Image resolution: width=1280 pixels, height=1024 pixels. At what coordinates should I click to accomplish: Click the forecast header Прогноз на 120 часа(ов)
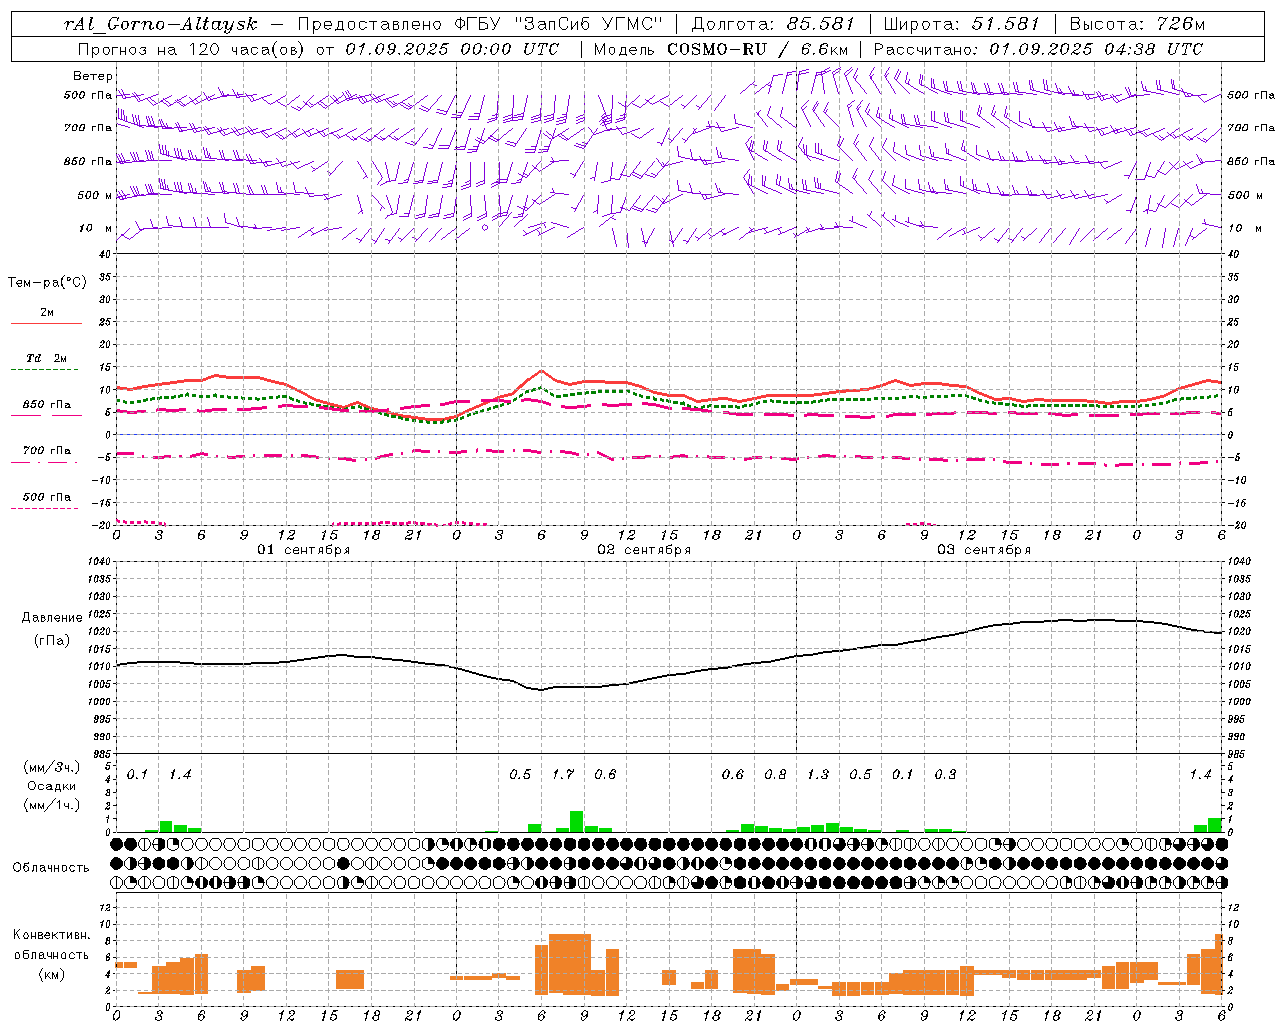tap(192, 49)
